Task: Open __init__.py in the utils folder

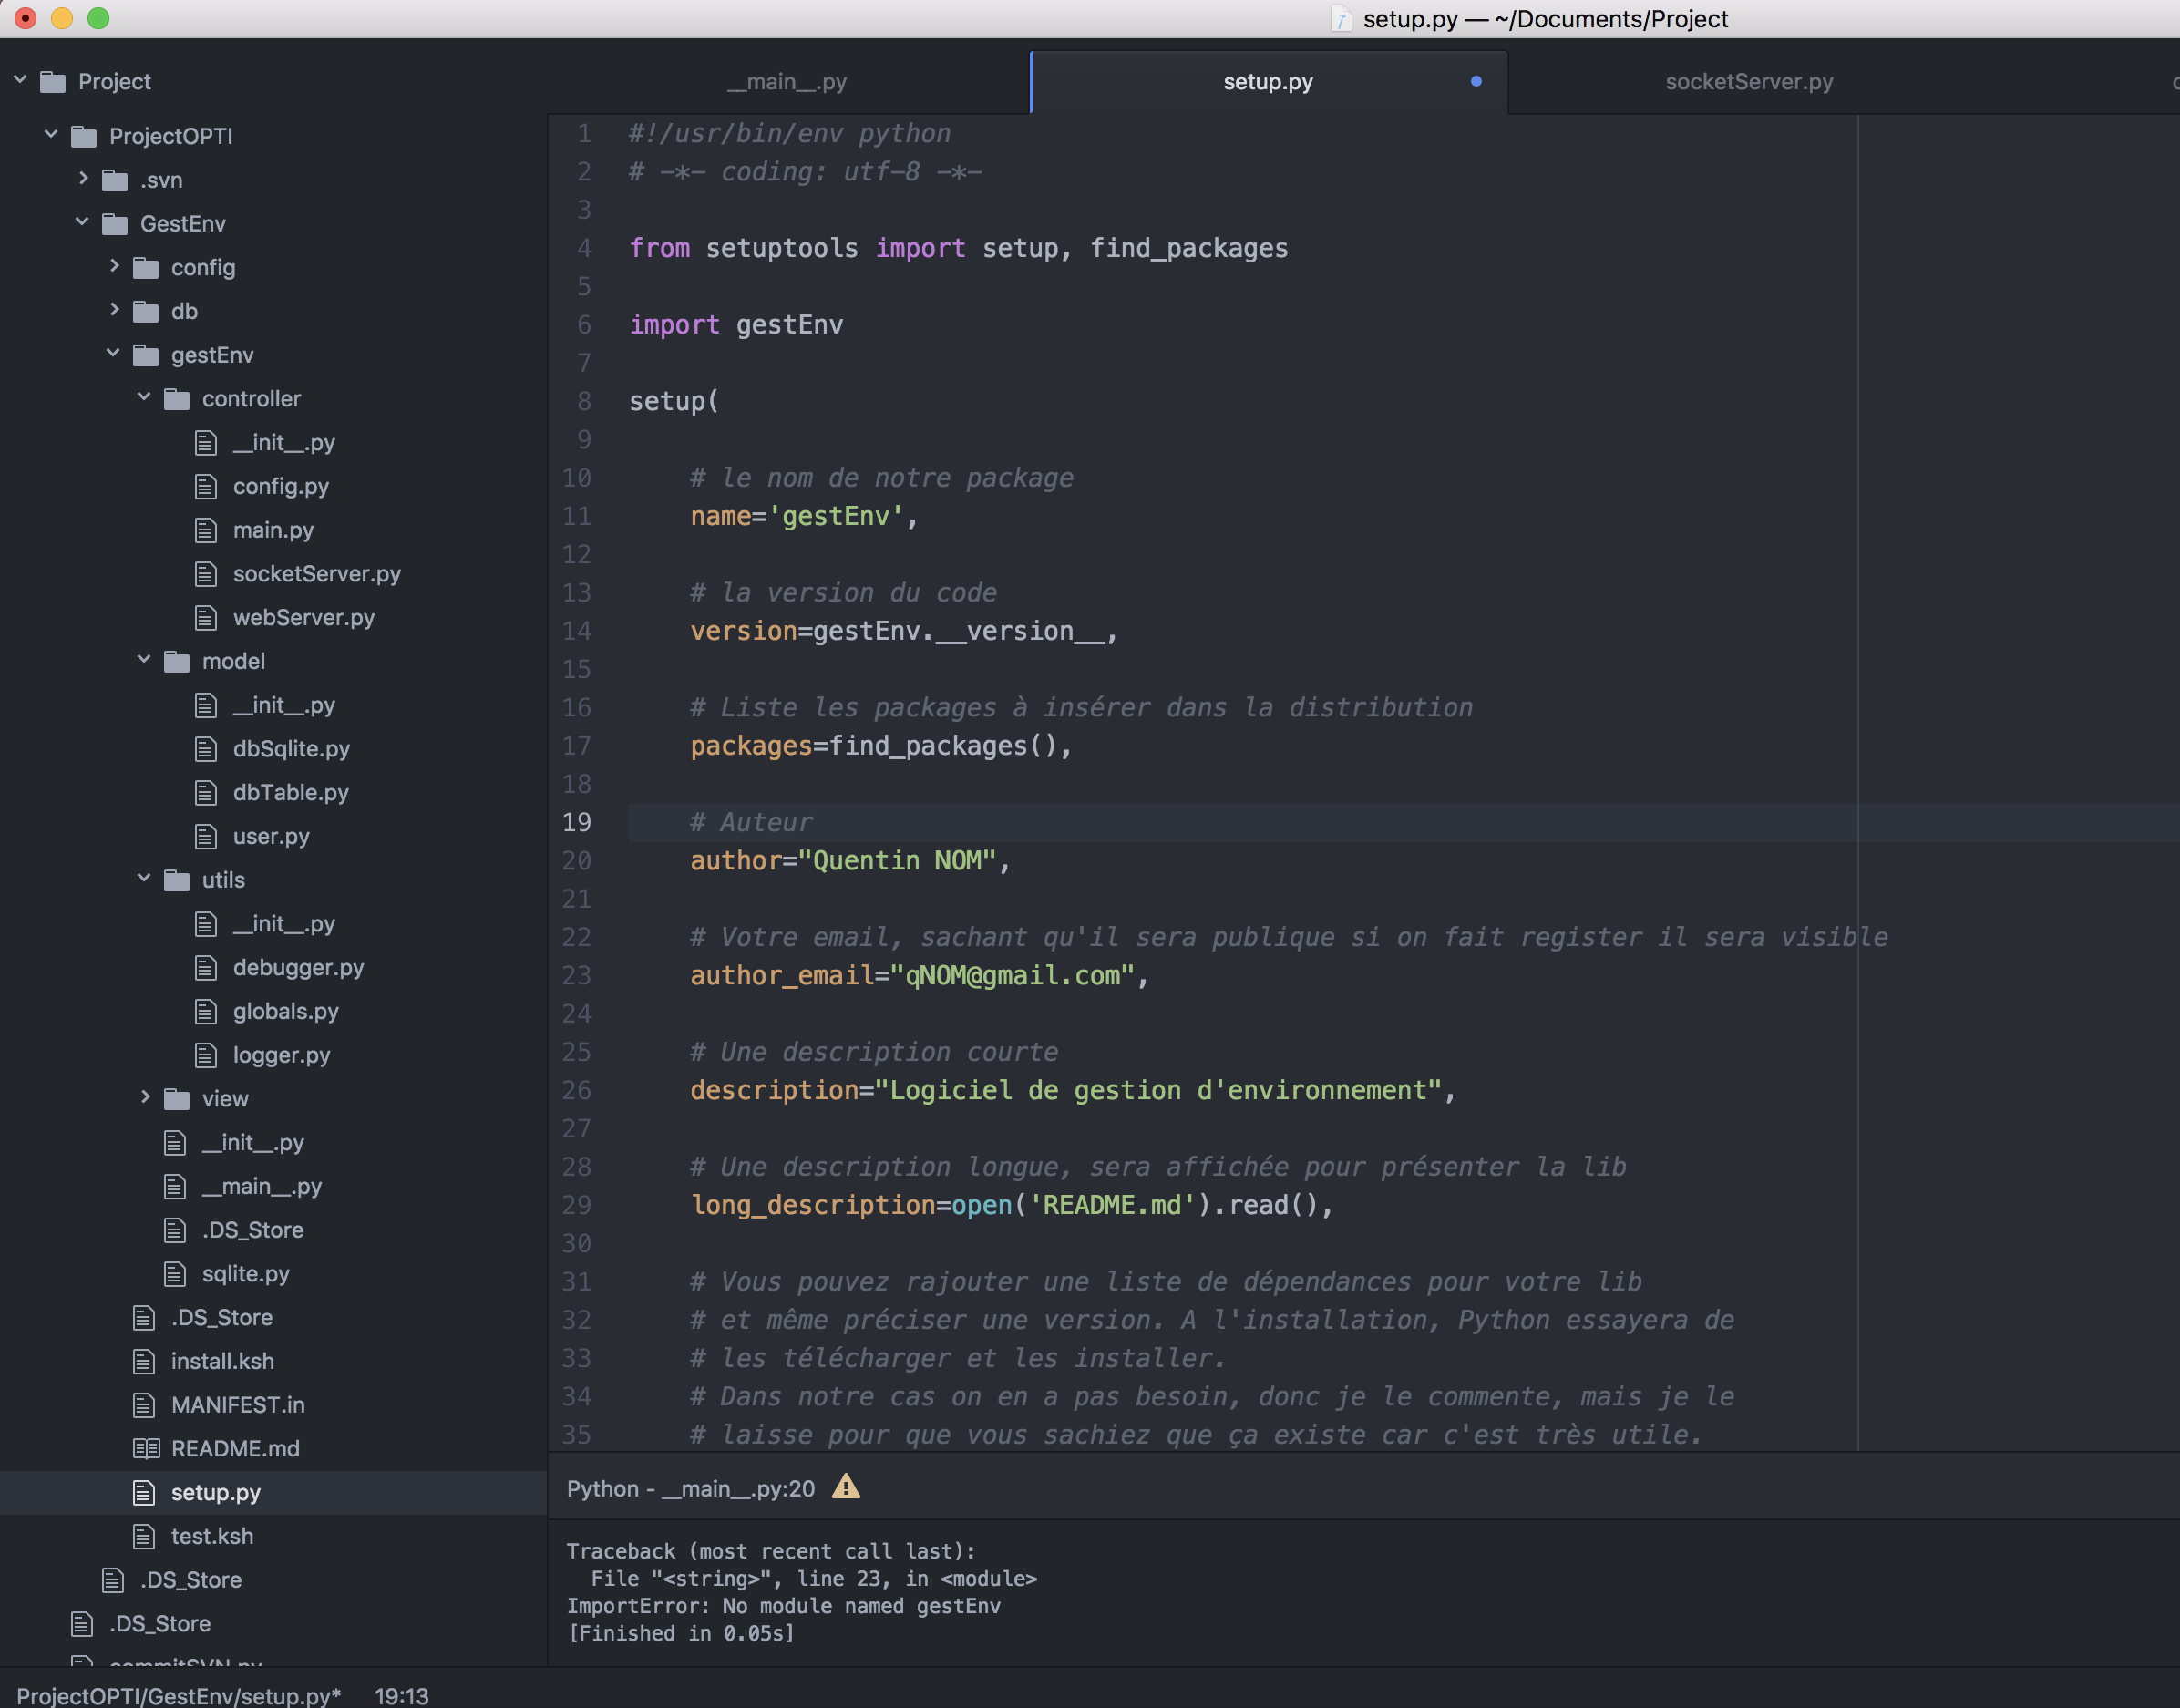Action: pyautogui.click(x=284, y=924)
